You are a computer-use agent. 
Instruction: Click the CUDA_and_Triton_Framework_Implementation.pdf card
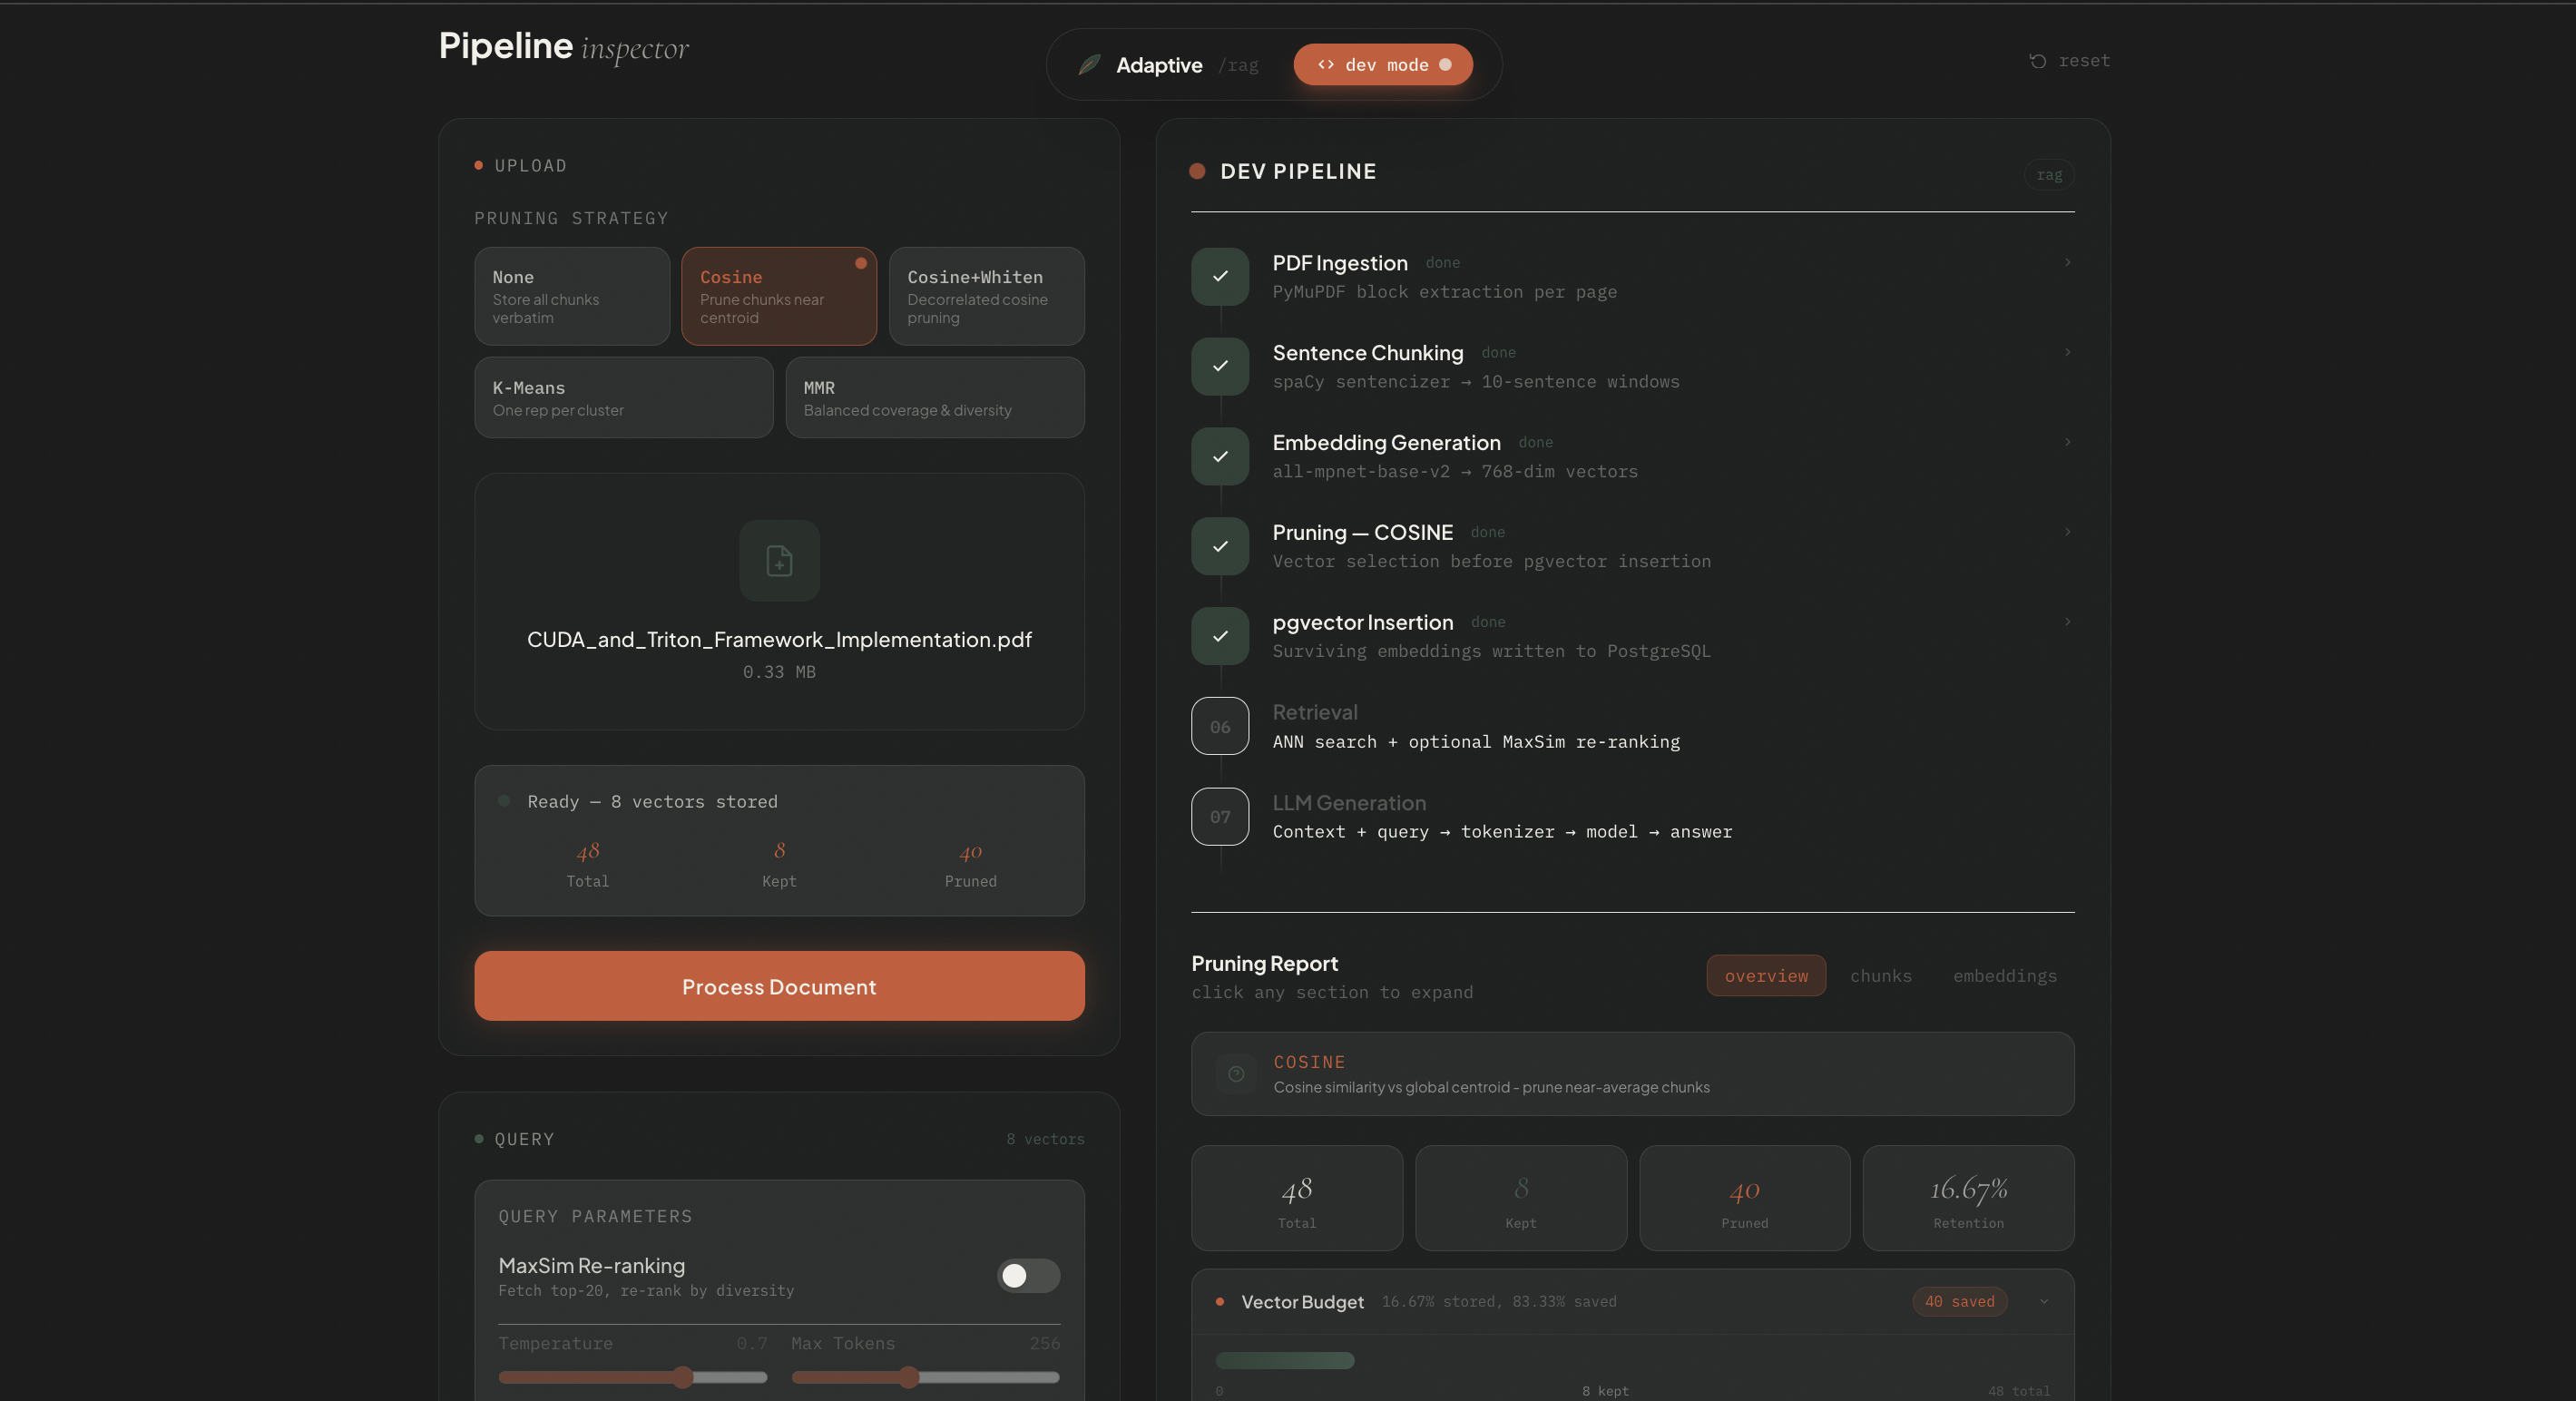[x=779, y=601]
